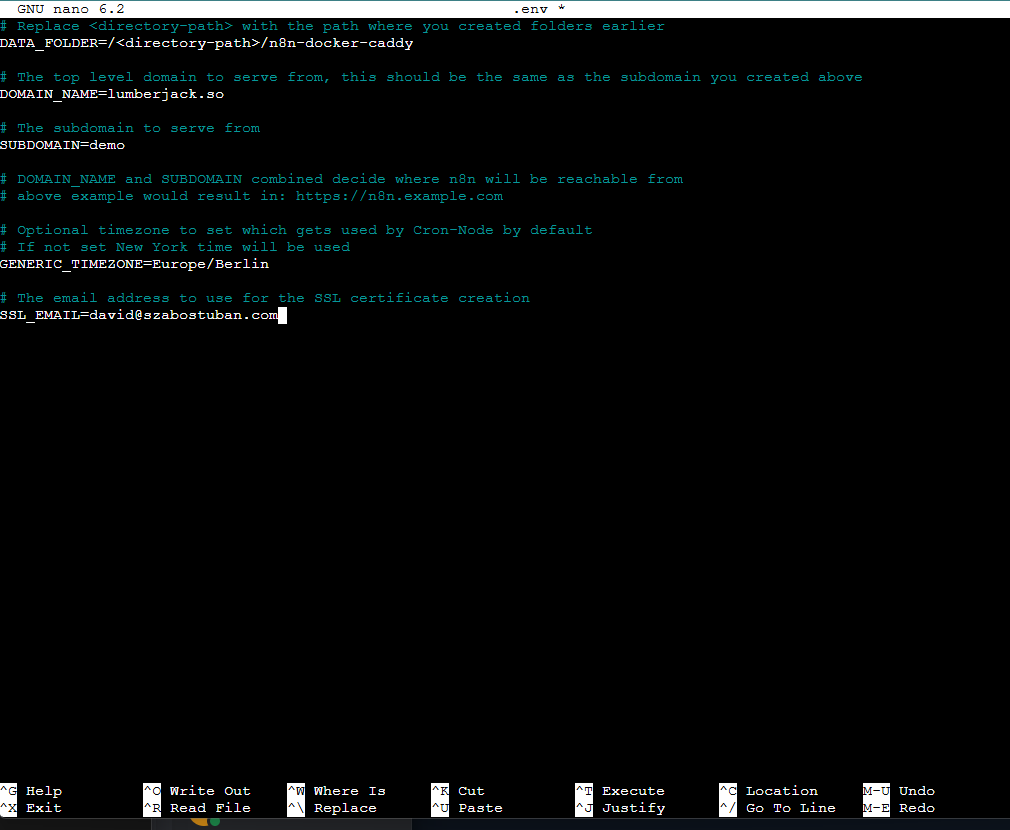Click the ^C Location shortcut
This screenshot has width=1010, height=830.
click(x=768, y=791)
